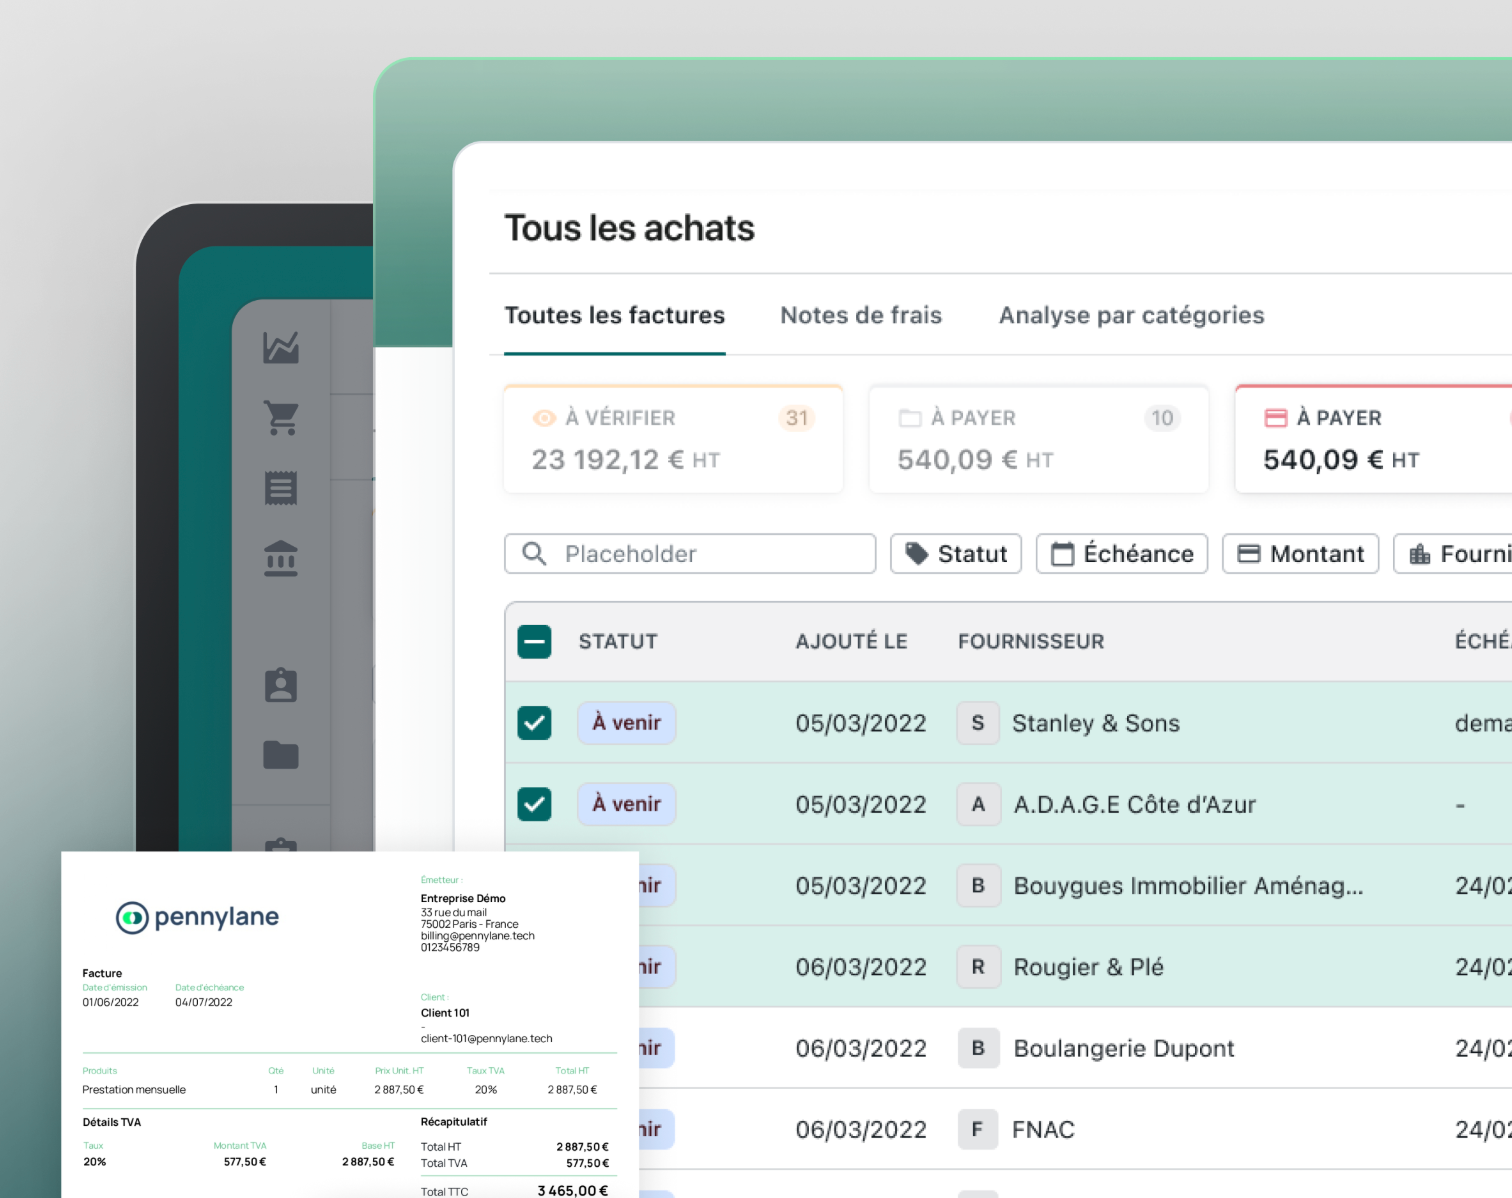Click supplier name FNAC

(1043, 1130)
